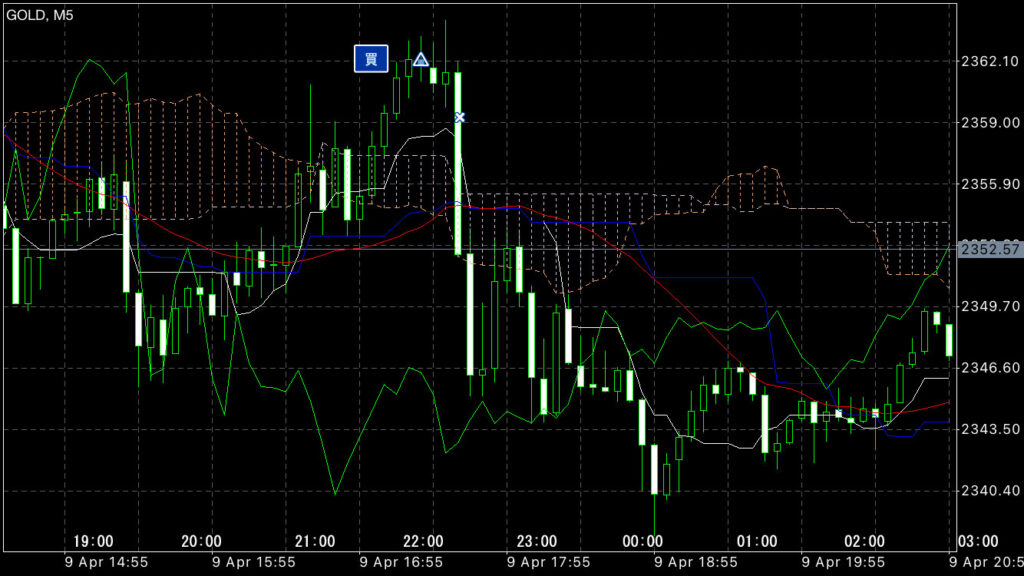Click the 02:00 time axis label

pyautogui.click(x=865, y=541)
